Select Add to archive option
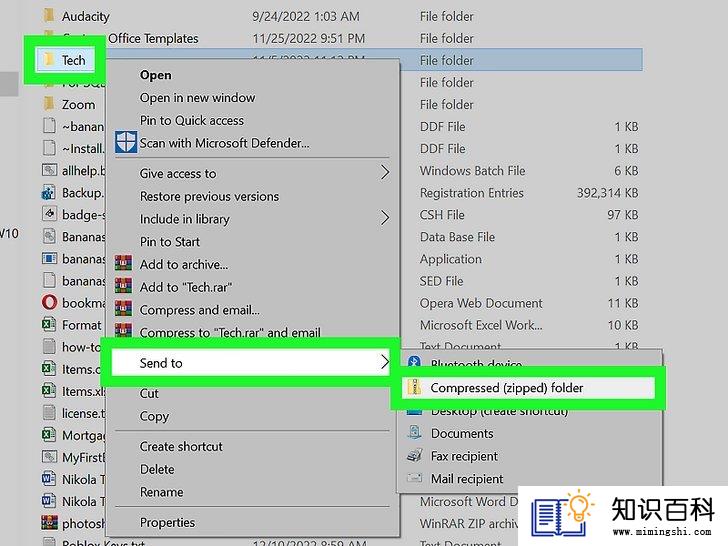Viewport: 728px width, 546px height. (x=184, y=264)
